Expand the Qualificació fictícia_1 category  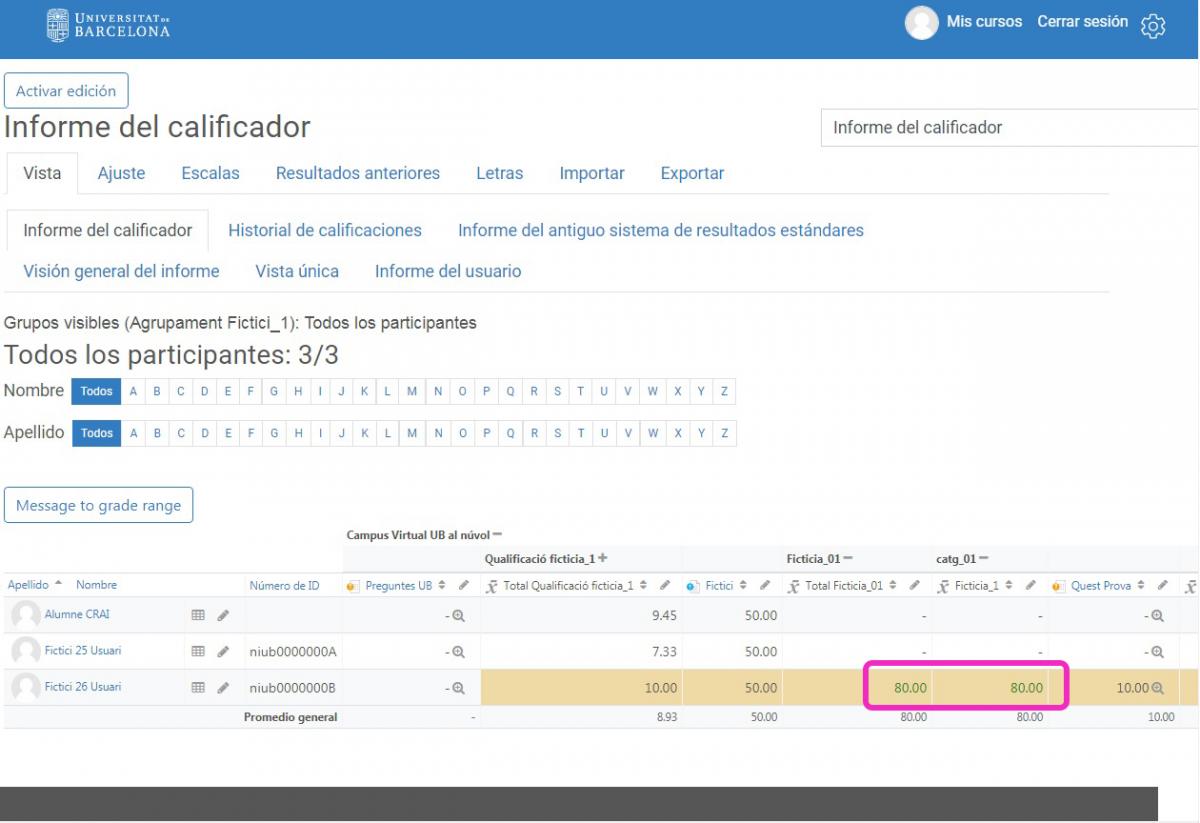(x=602, y=559)
